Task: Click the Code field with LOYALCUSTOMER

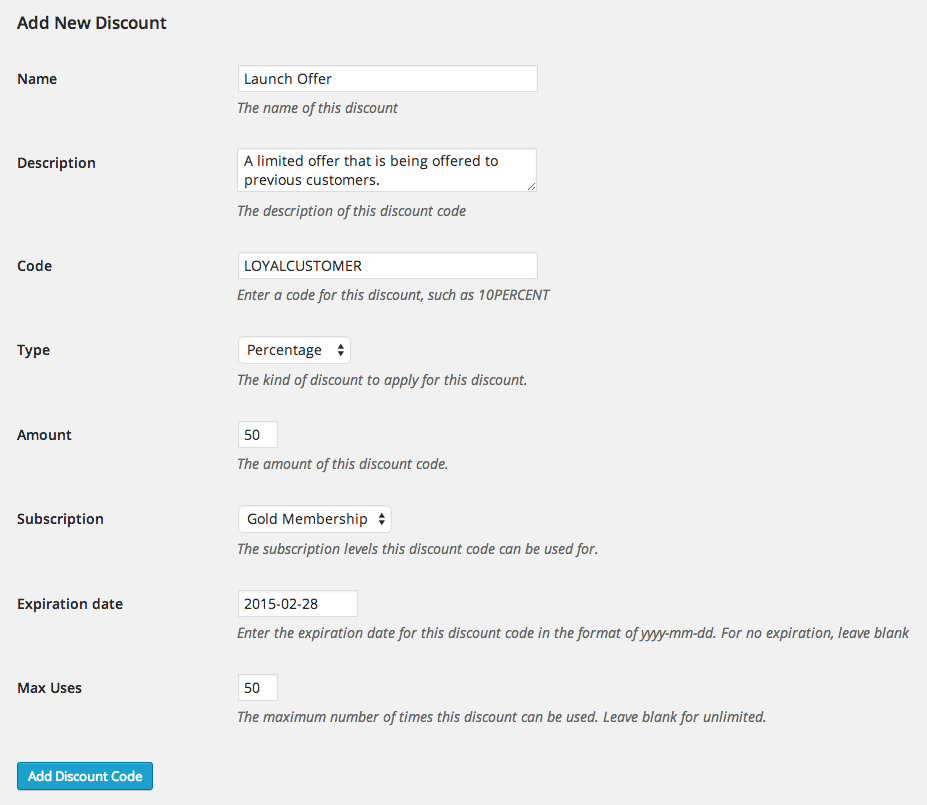Action: [387, 266]
